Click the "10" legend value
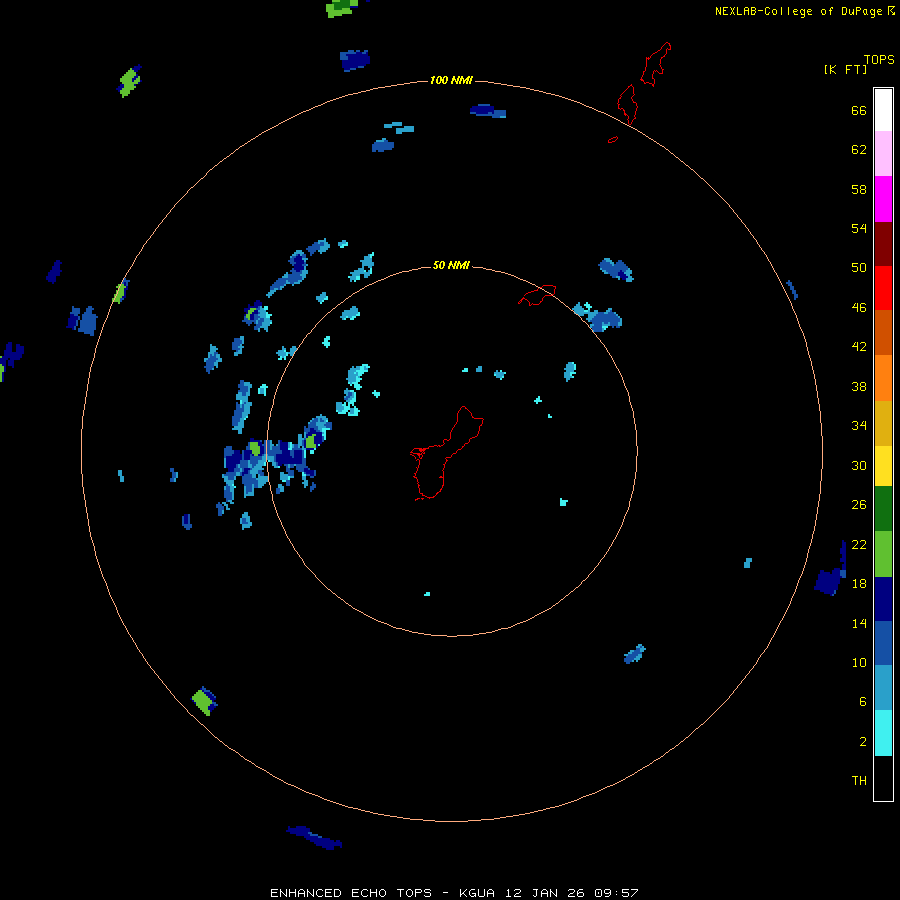The width and height of the screenshot is (900, 900). pos(859,662)
